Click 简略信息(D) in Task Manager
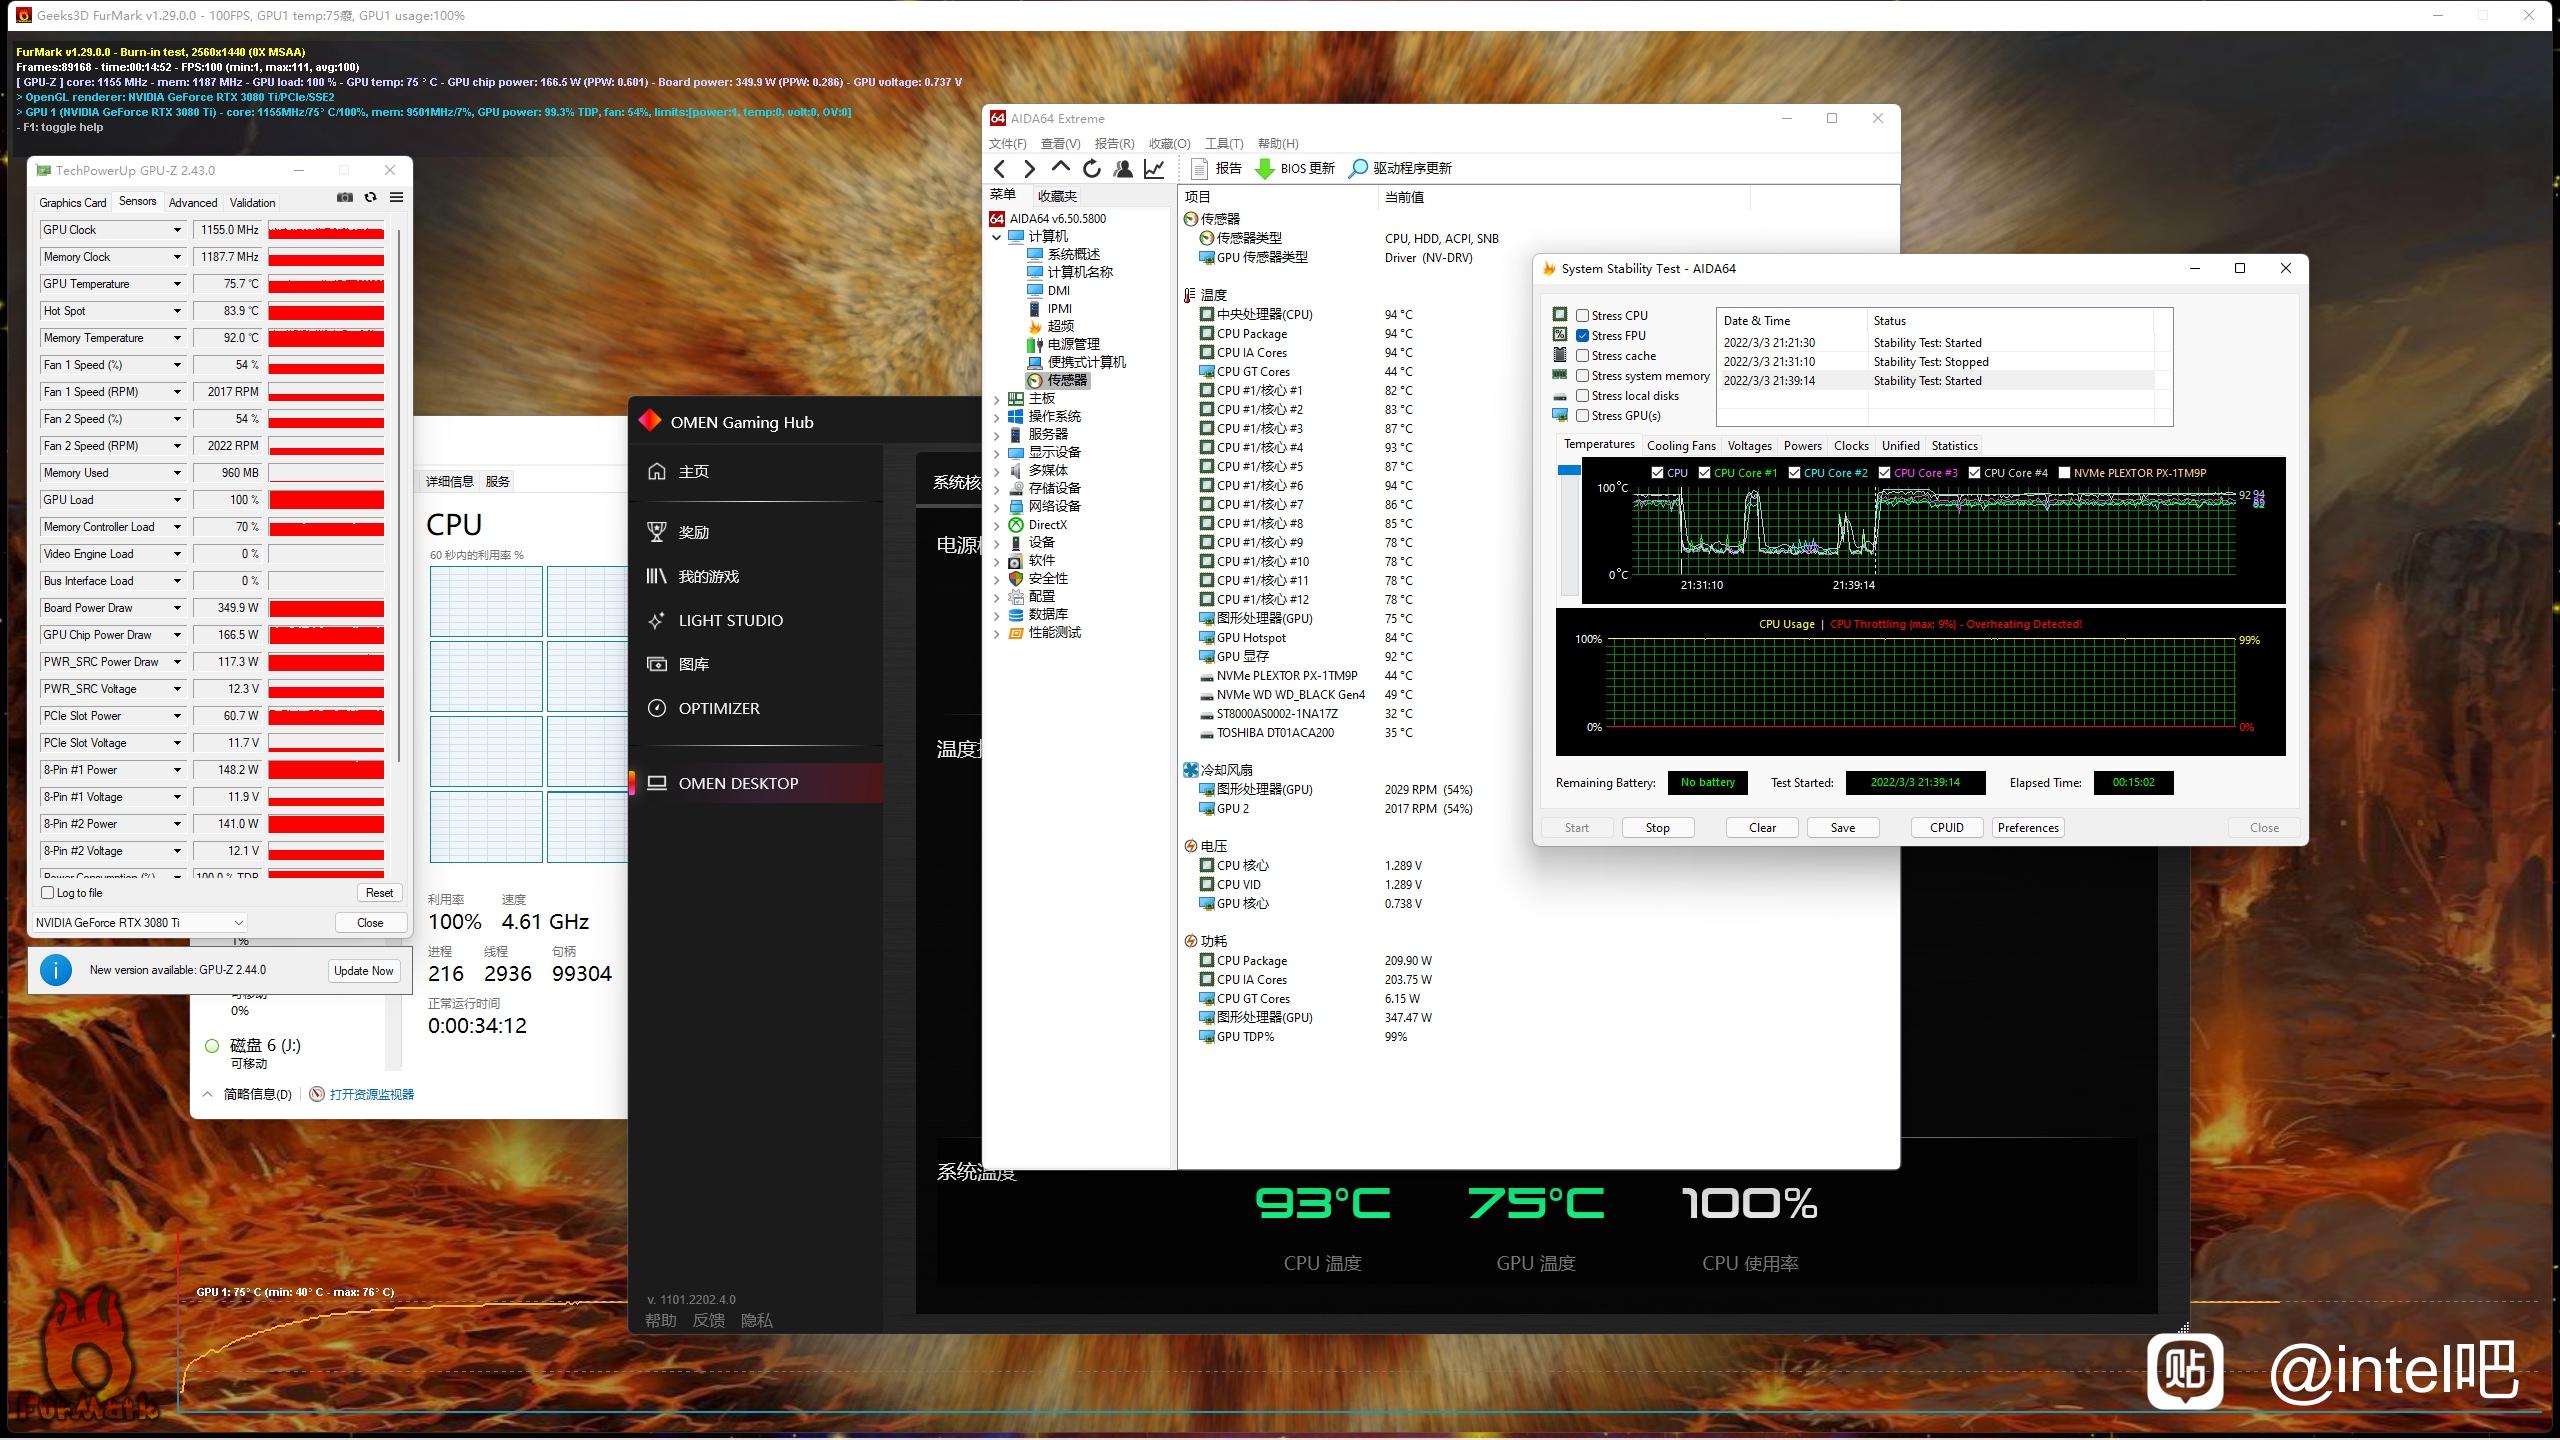 [257, 1094]
